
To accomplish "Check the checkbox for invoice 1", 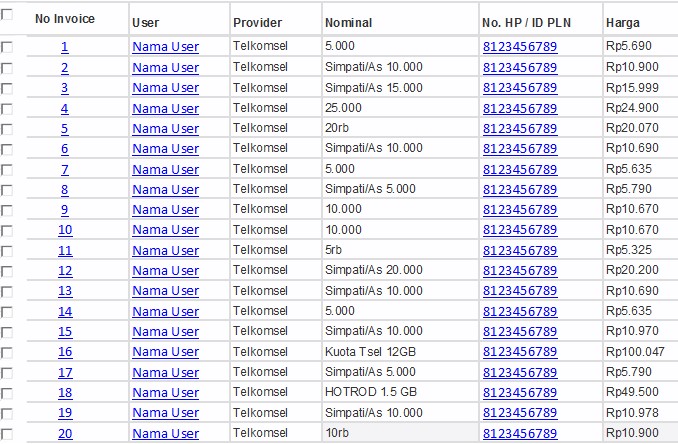I will (7, 47).
